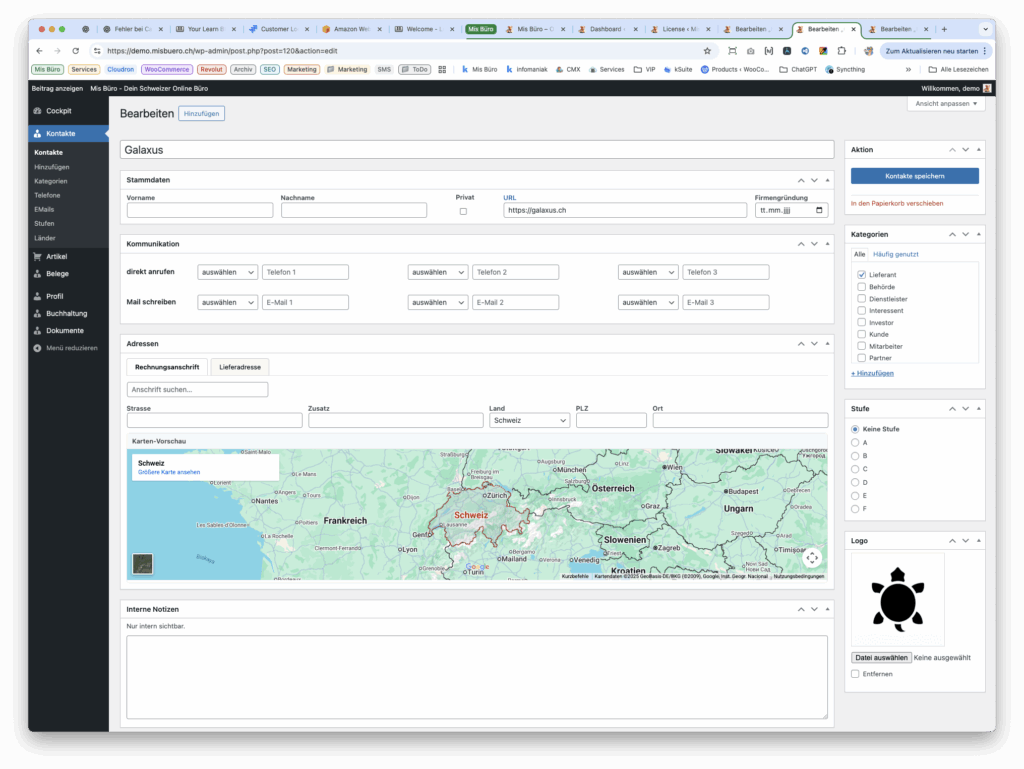Viewport: 1024px width, 769px height.
Task: Collapse sidebar with Menü reduzieren
Action: pos(65,348)
